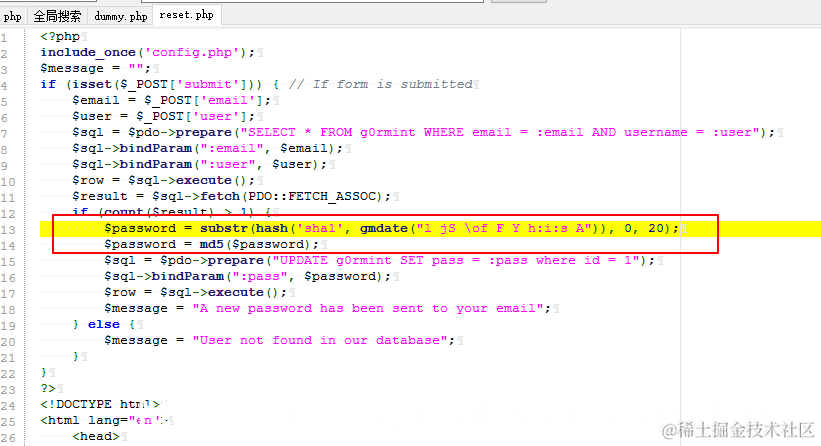This screenshot has height=446, width=821.
Task: Click line number 13 in the gutter
Action: point(8,230)
